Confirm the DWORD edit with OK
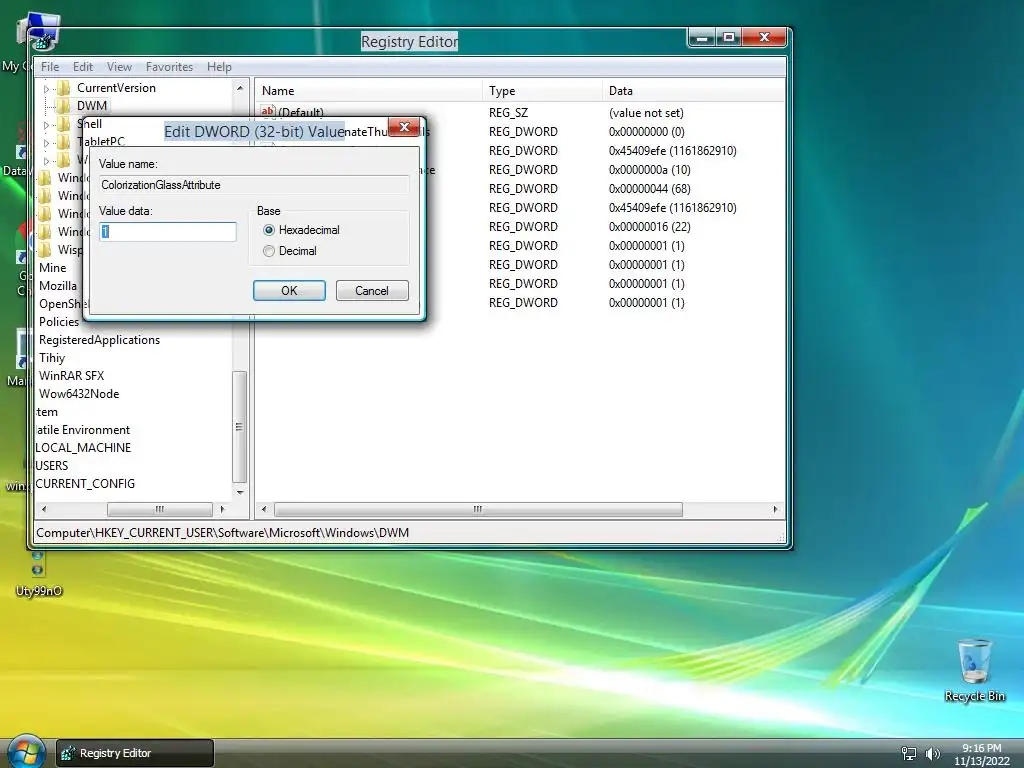The height and width of the screenshot is (768, 1024). pos(289,291)
